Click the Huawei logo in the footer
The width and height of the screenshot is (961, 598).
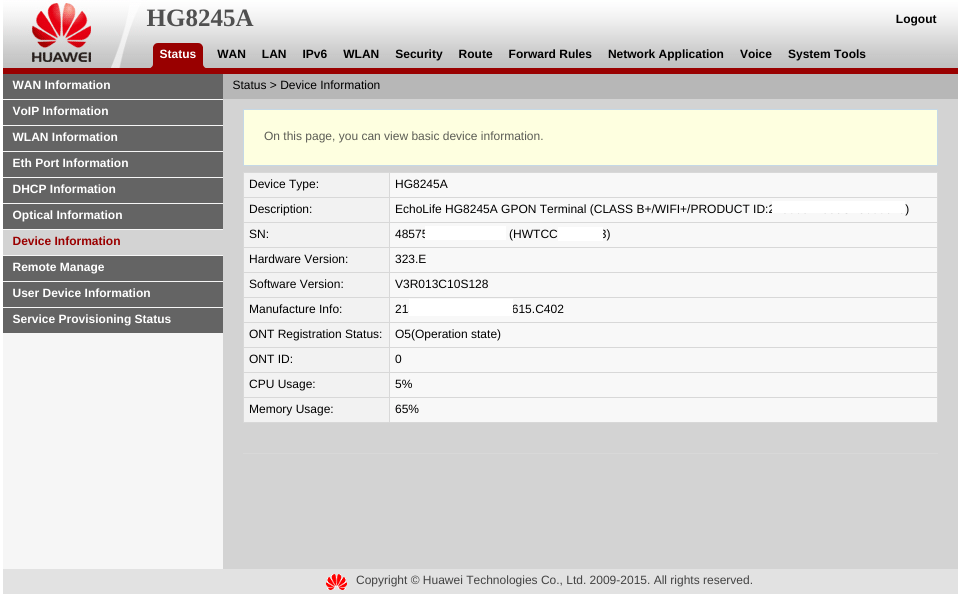(x=336, y=581)
